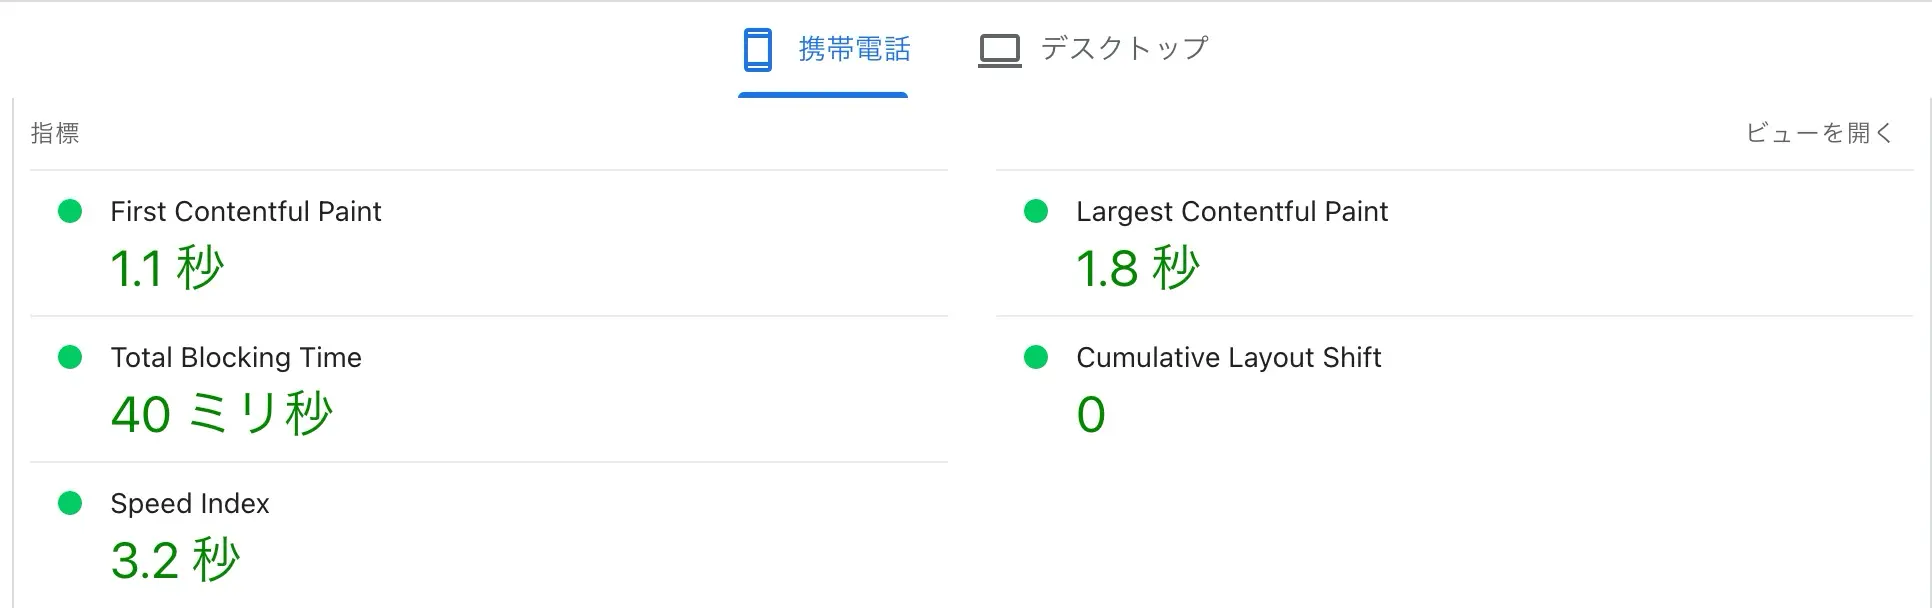Expand the view with ビューを開く
This screenshot has height=608, width=1932.
(1819, 133)
